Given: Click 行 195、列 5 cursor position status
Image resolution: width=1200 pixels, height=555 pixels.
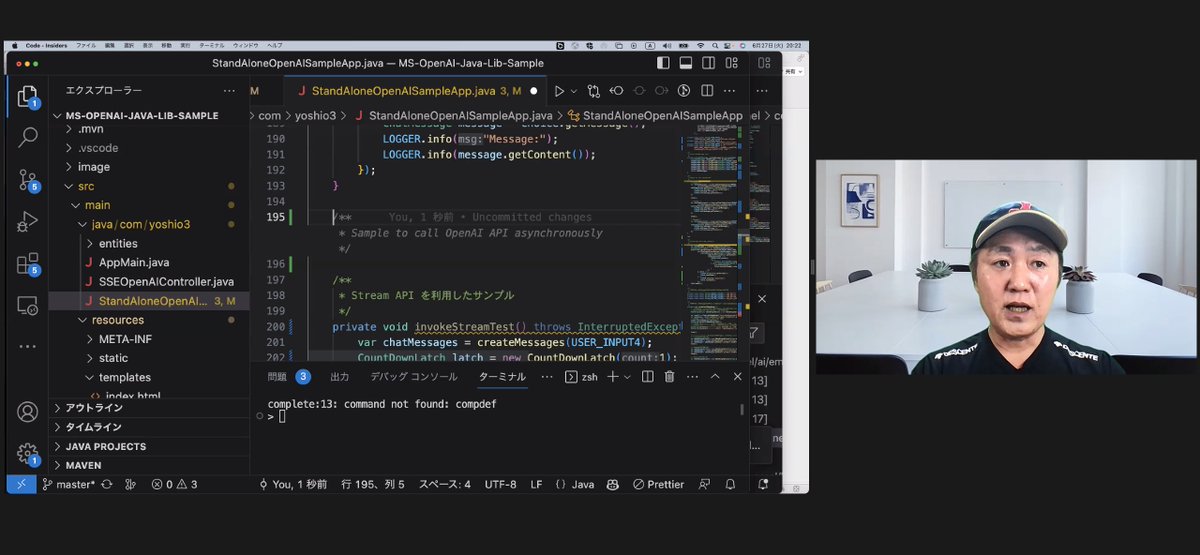Looking at the screenshot, I should pyautogui.click(x=373, y=484).
